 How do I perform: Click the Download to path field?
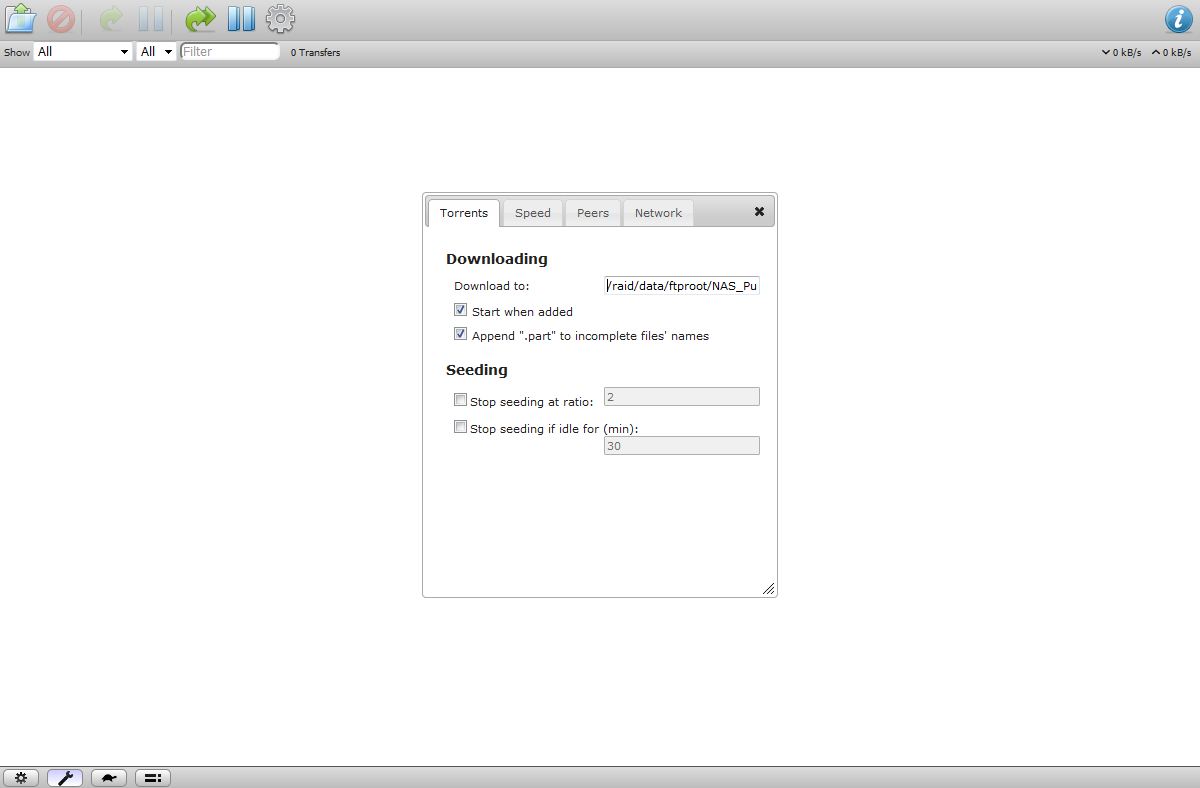tap(682, 286)
